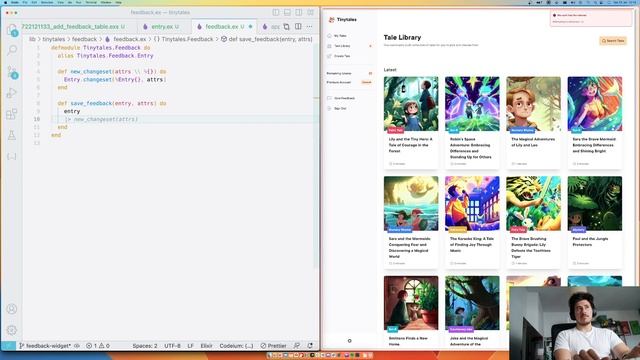Open the editor More Actions menu
640x360 pixels.
tap(309, 27)
